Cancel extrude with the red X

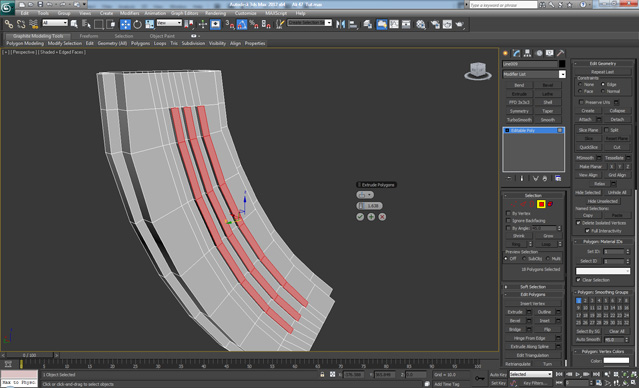point(382,217)
